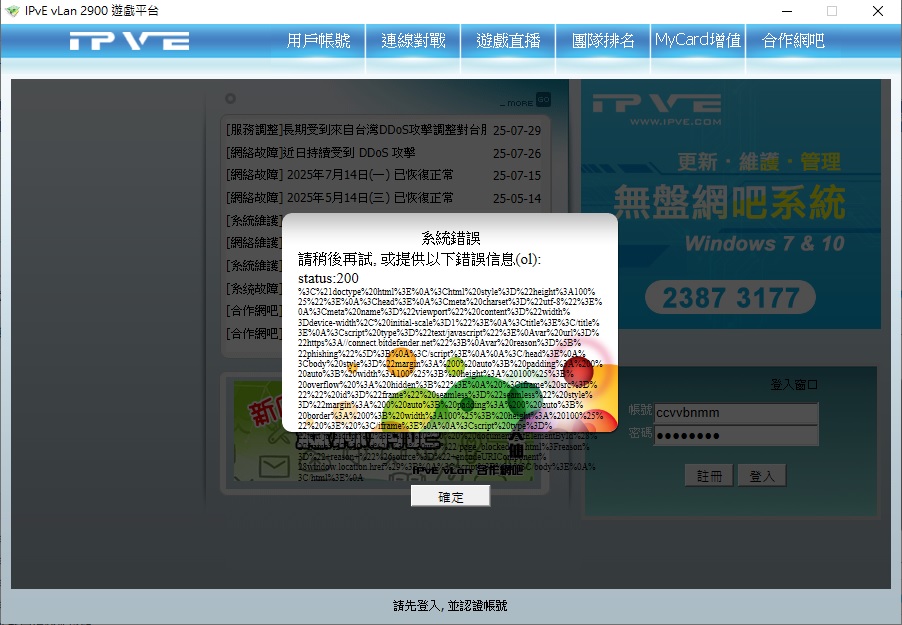Go to the 合作網吧 tab
The image size is (902, 625).
pos(793,41)
